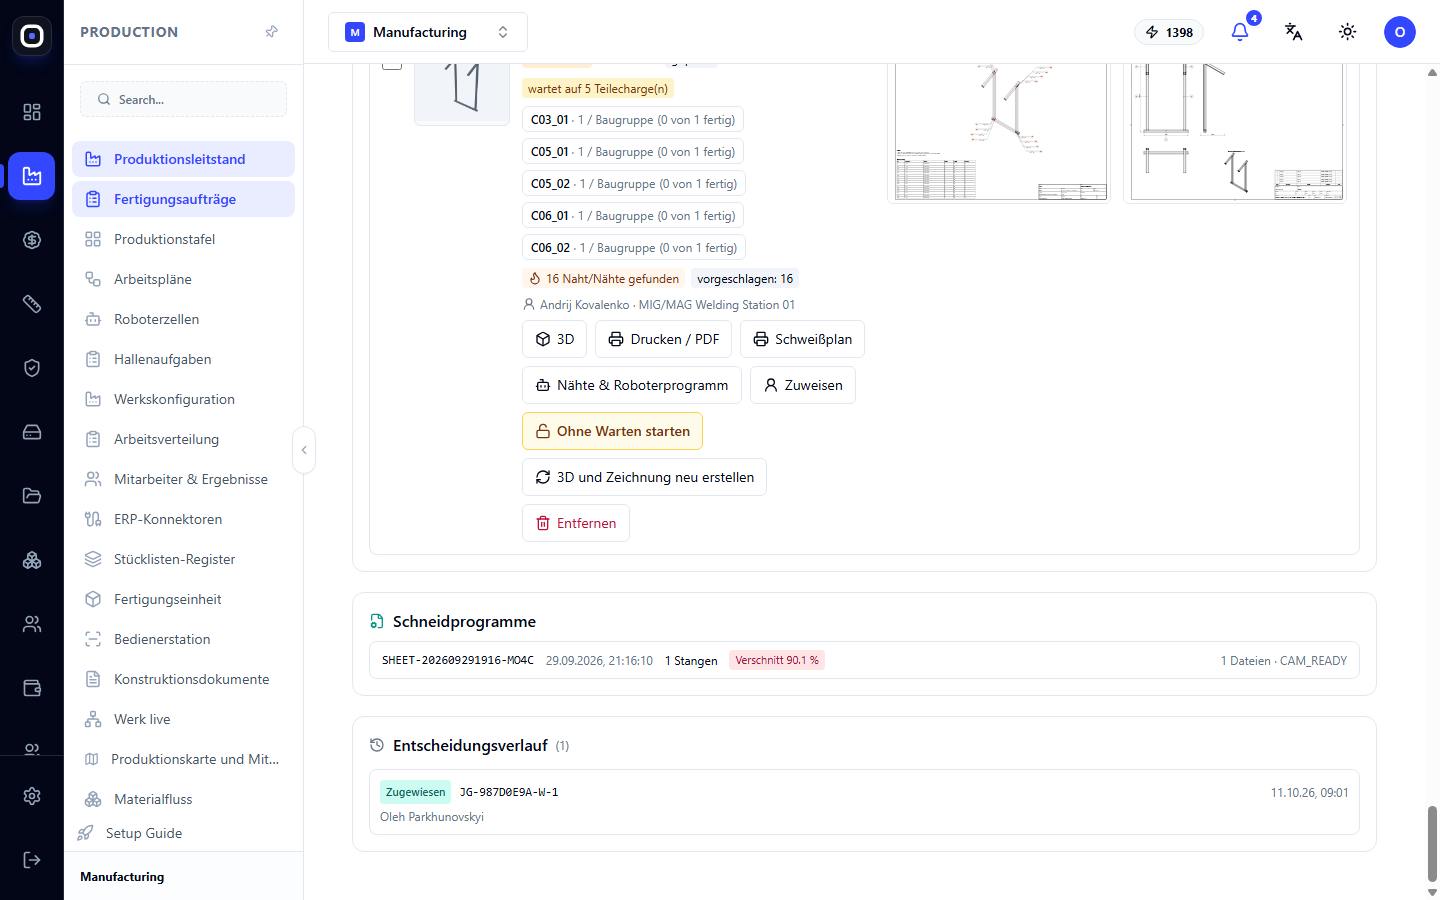1440x900 pixels.
Task: Open the Manufacturing workspace dropdown
Action: [x=428, y=32]
